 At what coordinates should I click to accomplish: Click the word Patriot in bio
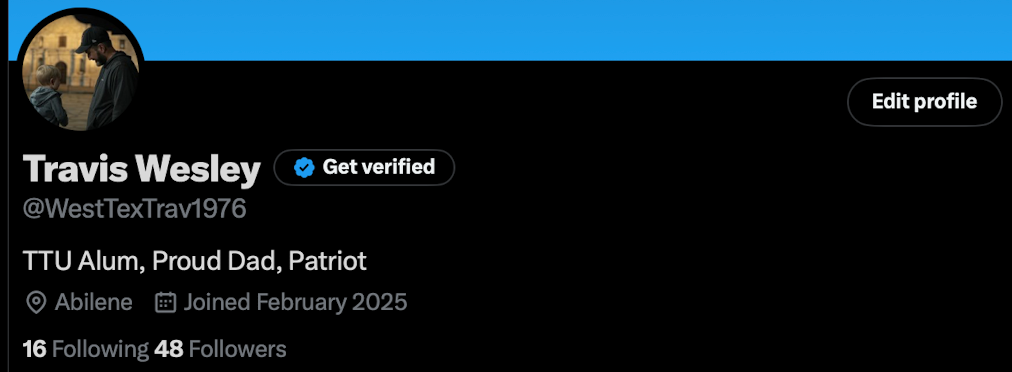point(327,261)
